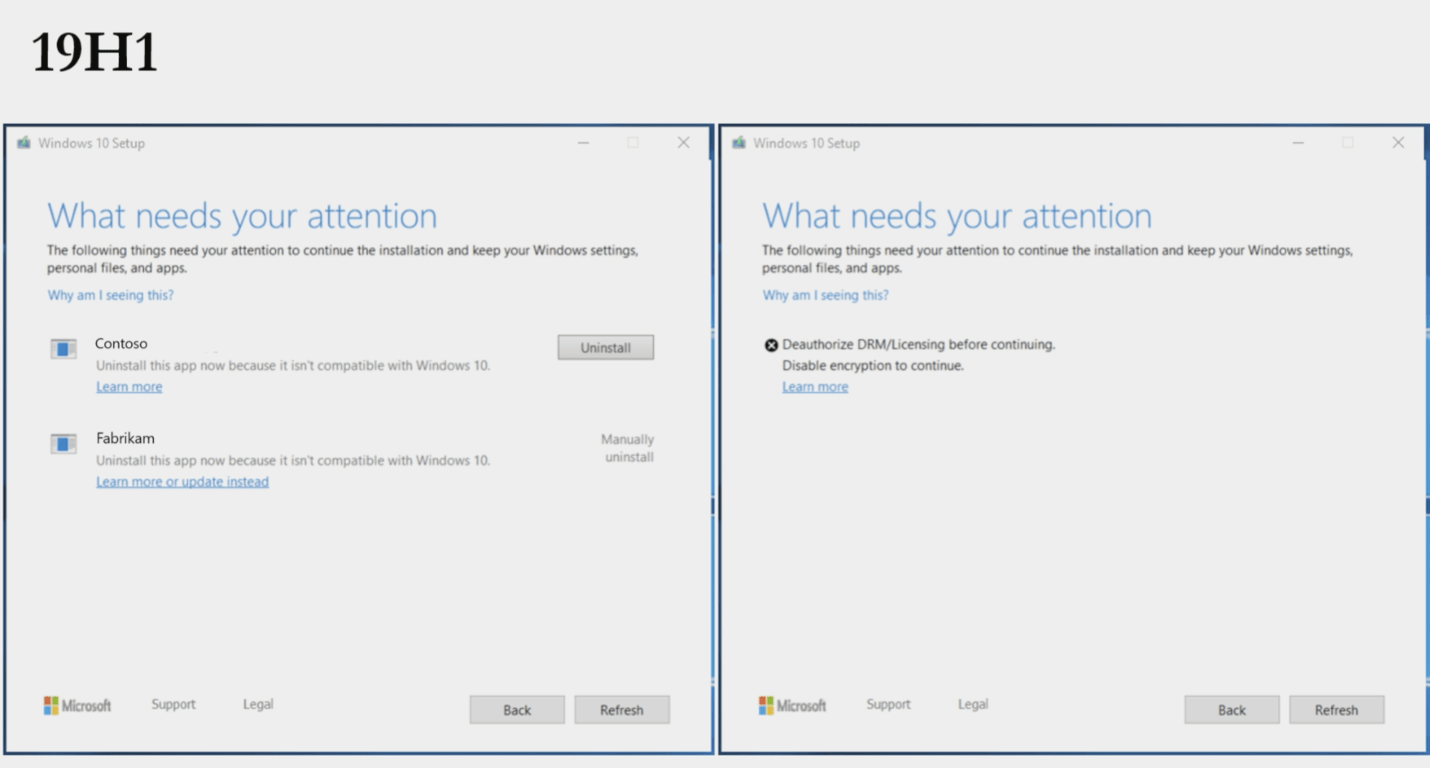Click the DRM error X icon
Viewport: 1430px width, 768px height.
[x=771, y=345]
